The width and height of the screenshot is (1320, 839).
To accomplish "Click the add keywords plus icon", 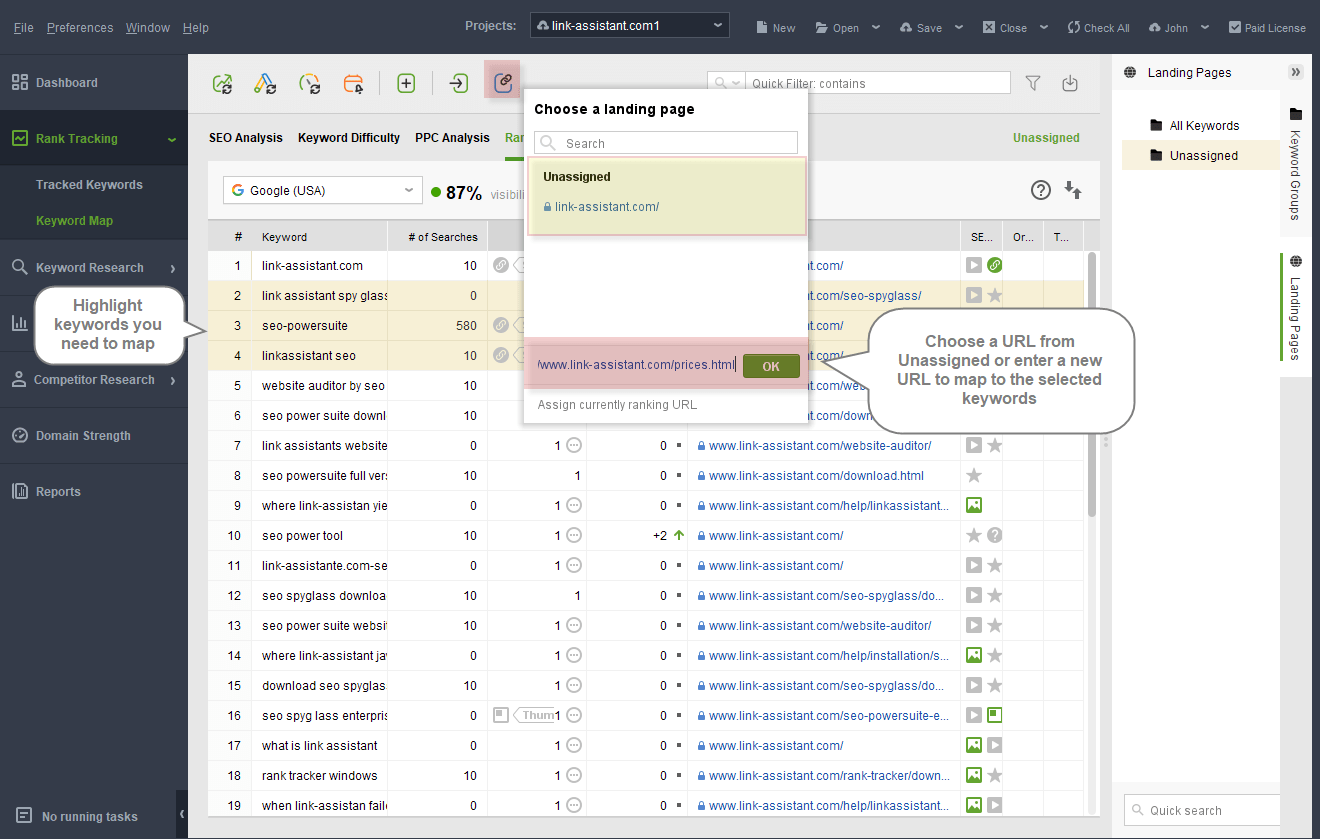I will click(406, 84).
